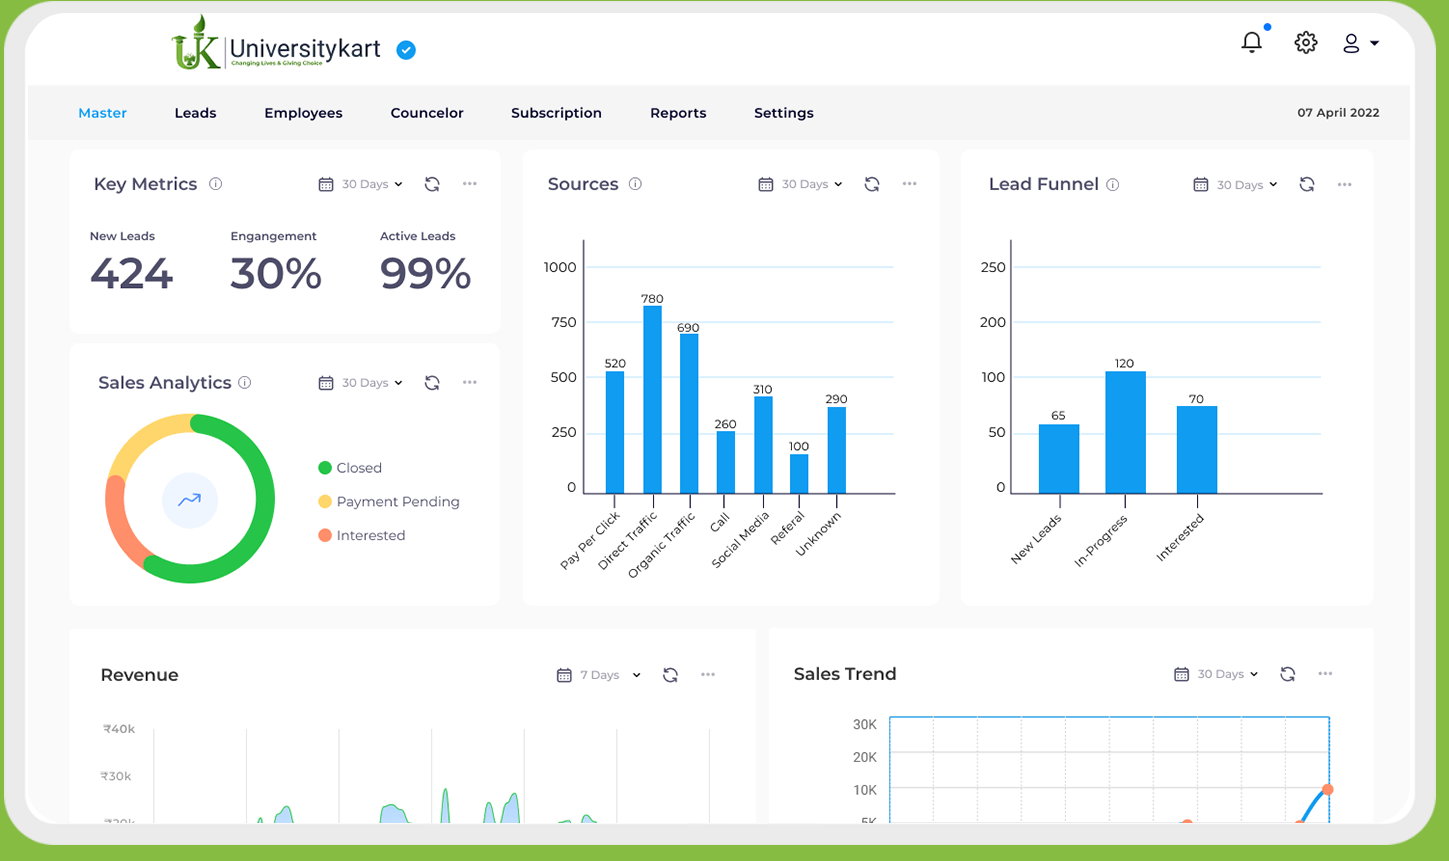
Task: Expand the Key Metrics 30 Days dropdown
Action: (372, 184)
